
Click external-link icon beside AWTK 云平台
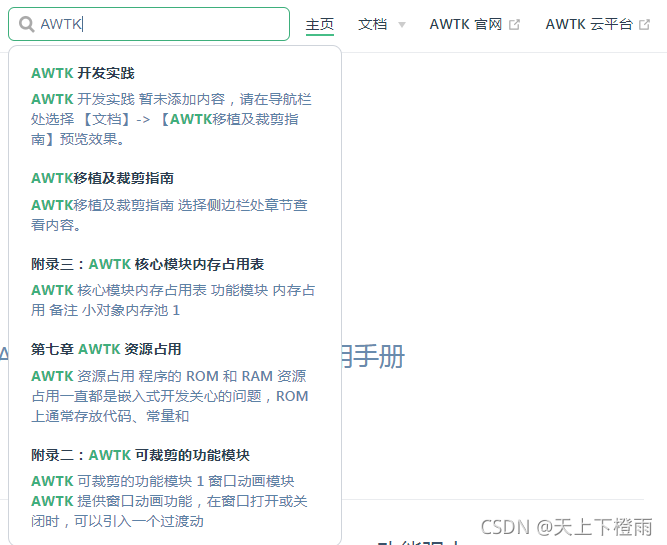click(644, 25)
